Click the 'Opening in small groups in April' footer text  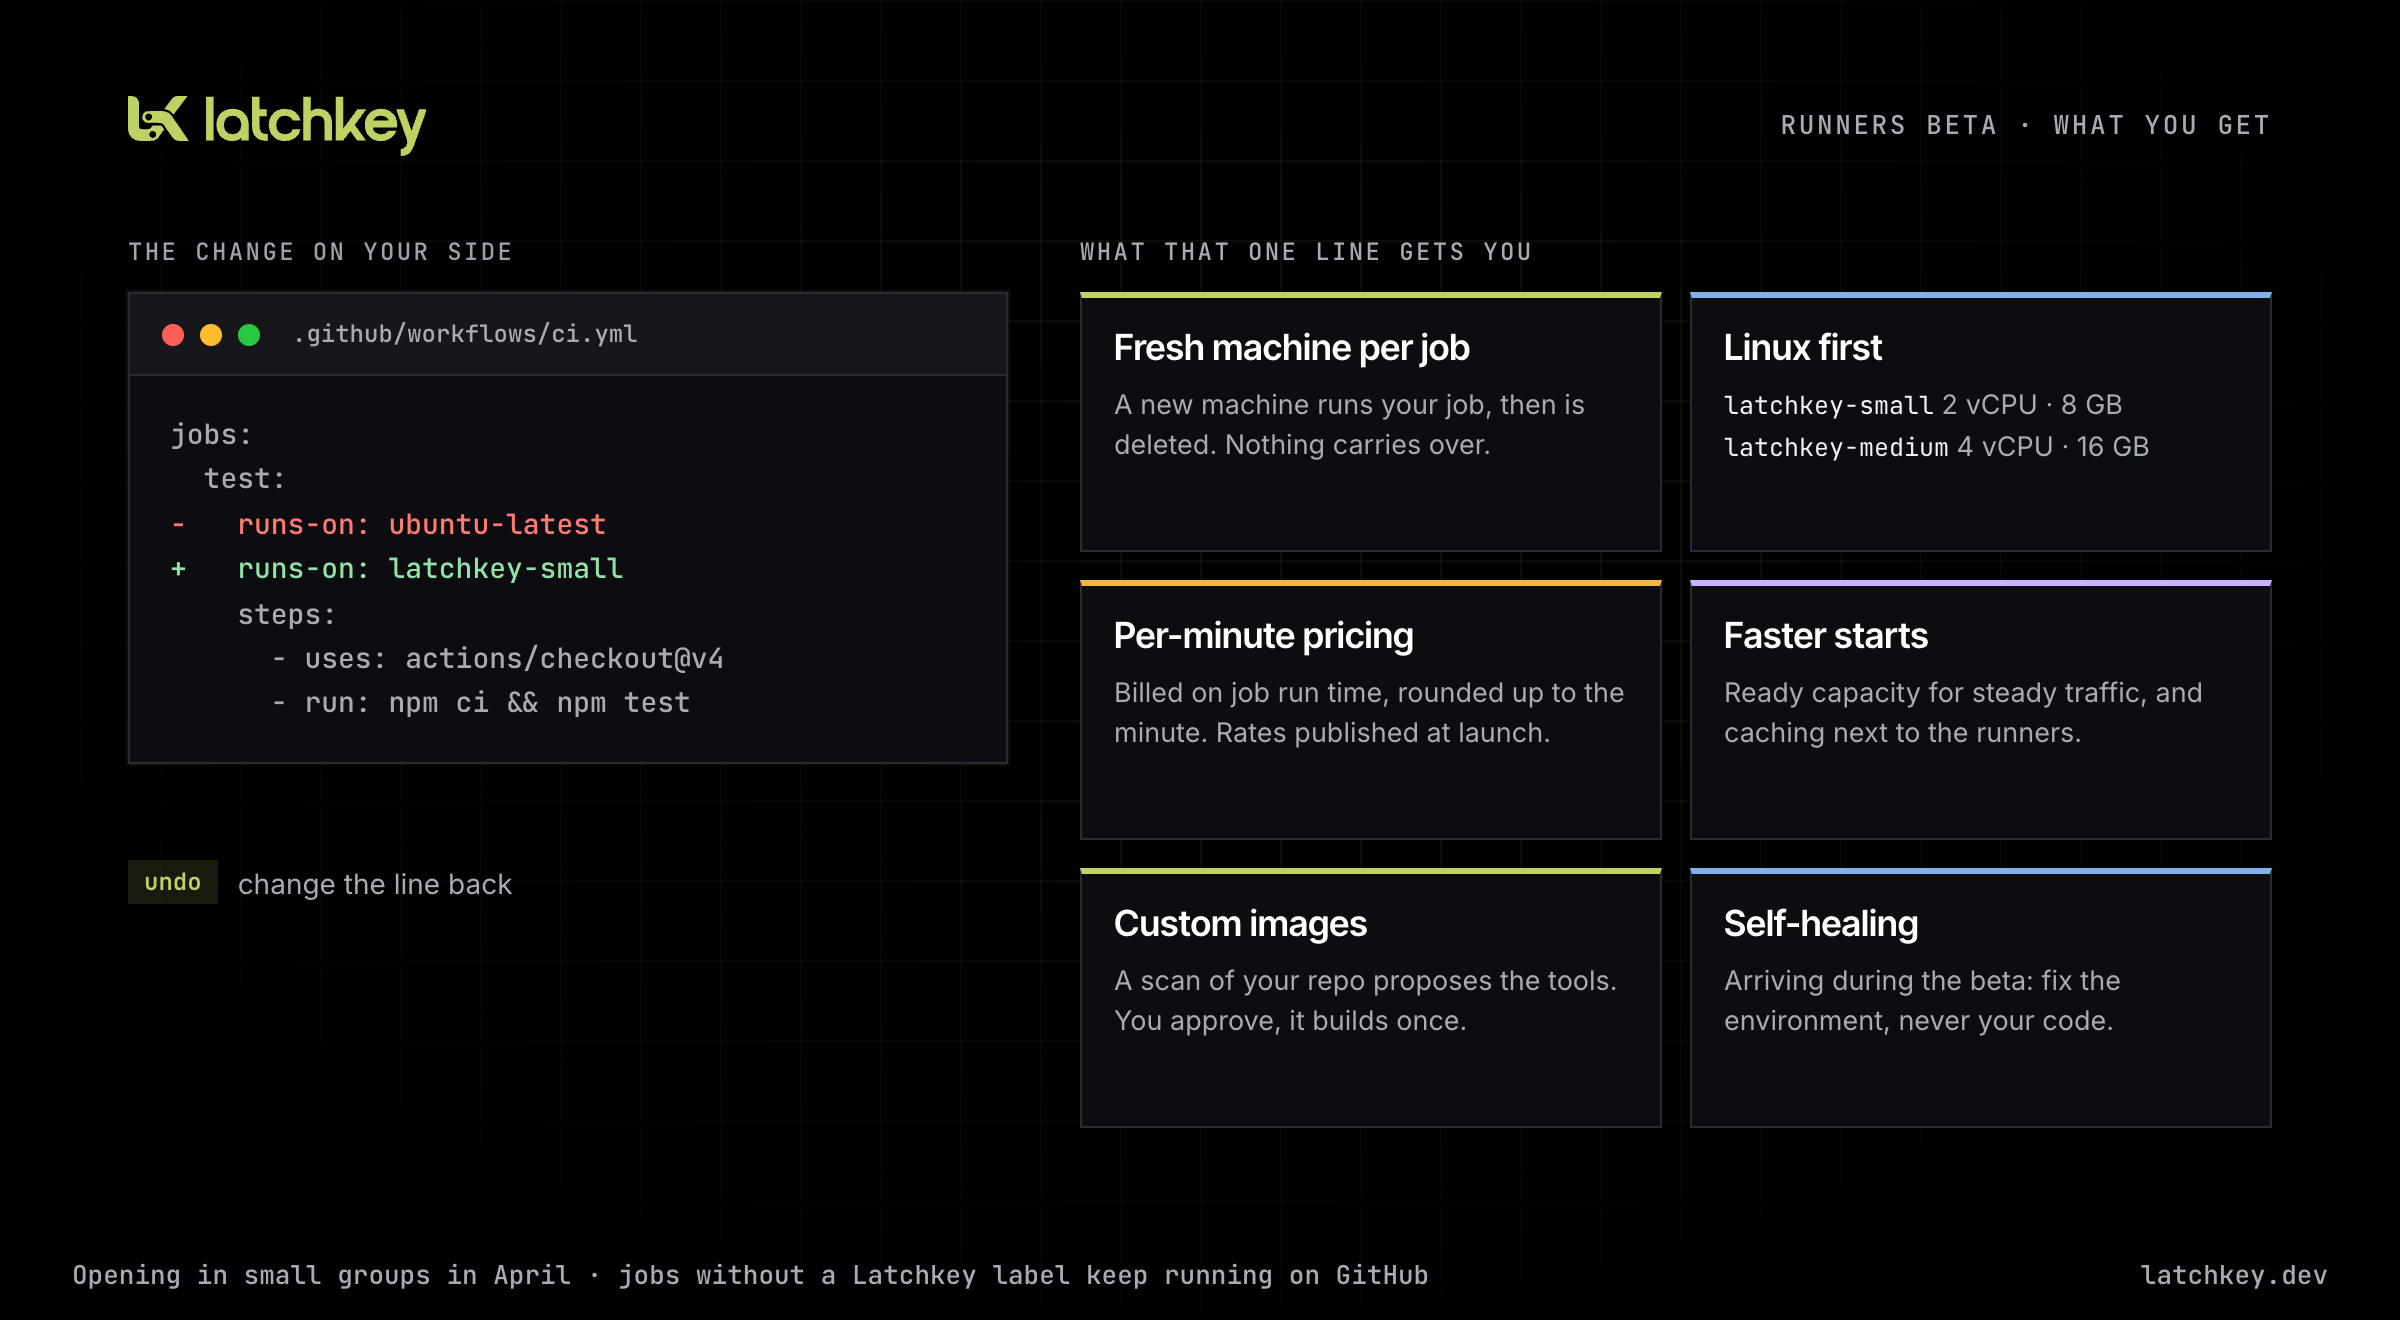tap(322, 1276)
